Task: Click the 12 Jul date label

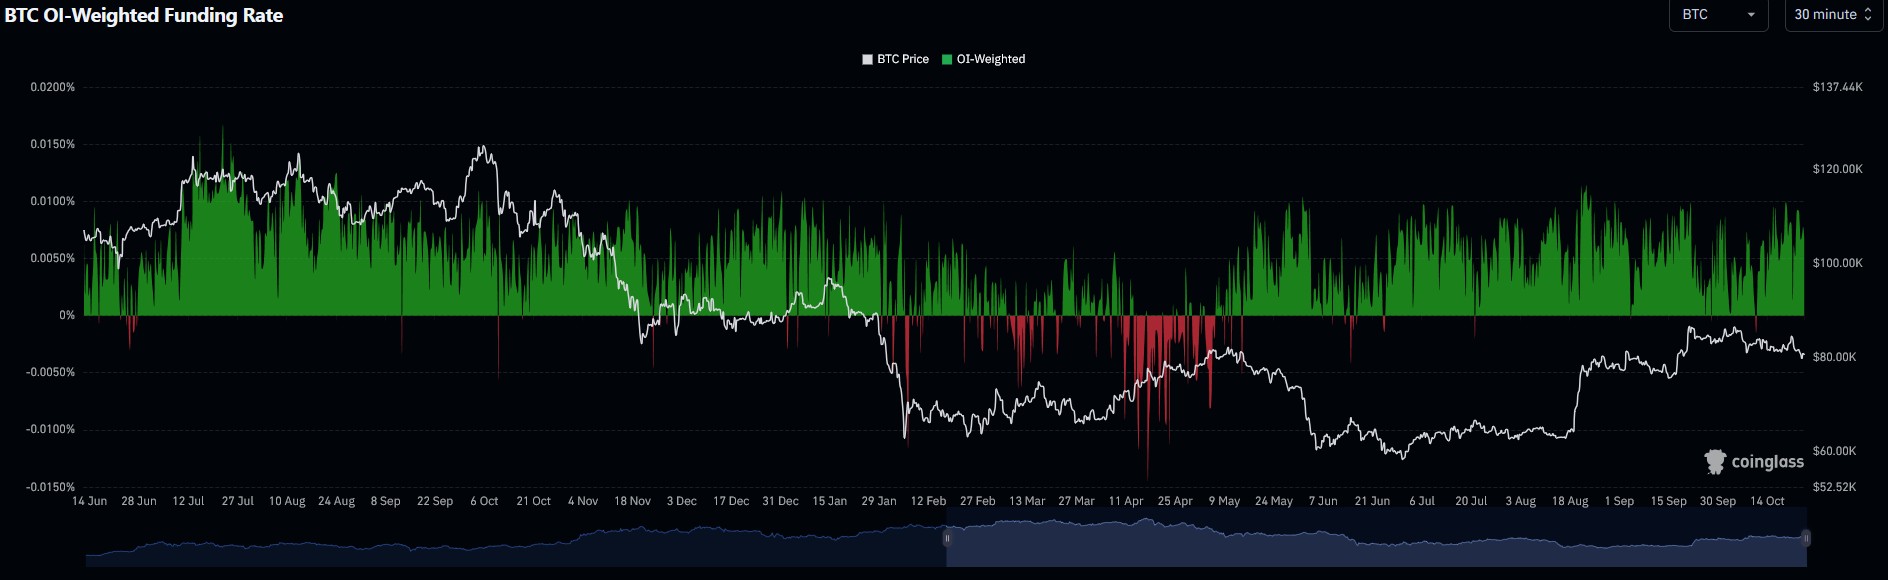Action: (188, 501)
